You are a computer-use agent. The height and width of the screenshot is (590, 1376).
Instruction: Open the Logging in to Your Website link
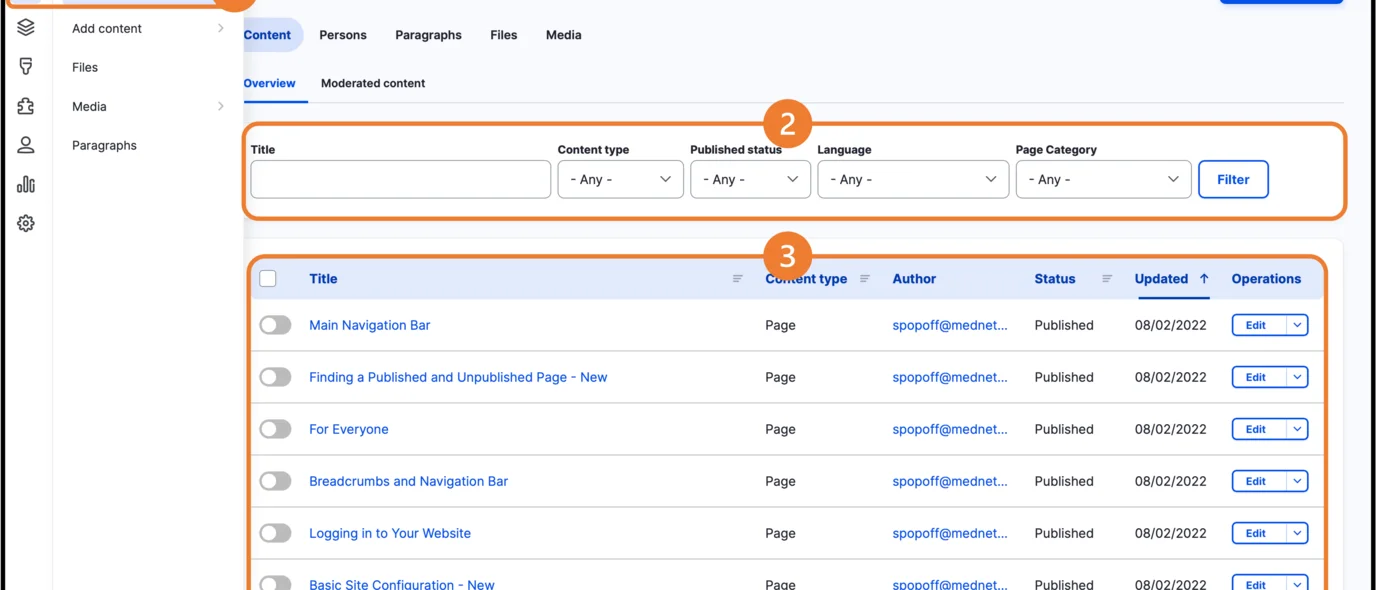389,533
